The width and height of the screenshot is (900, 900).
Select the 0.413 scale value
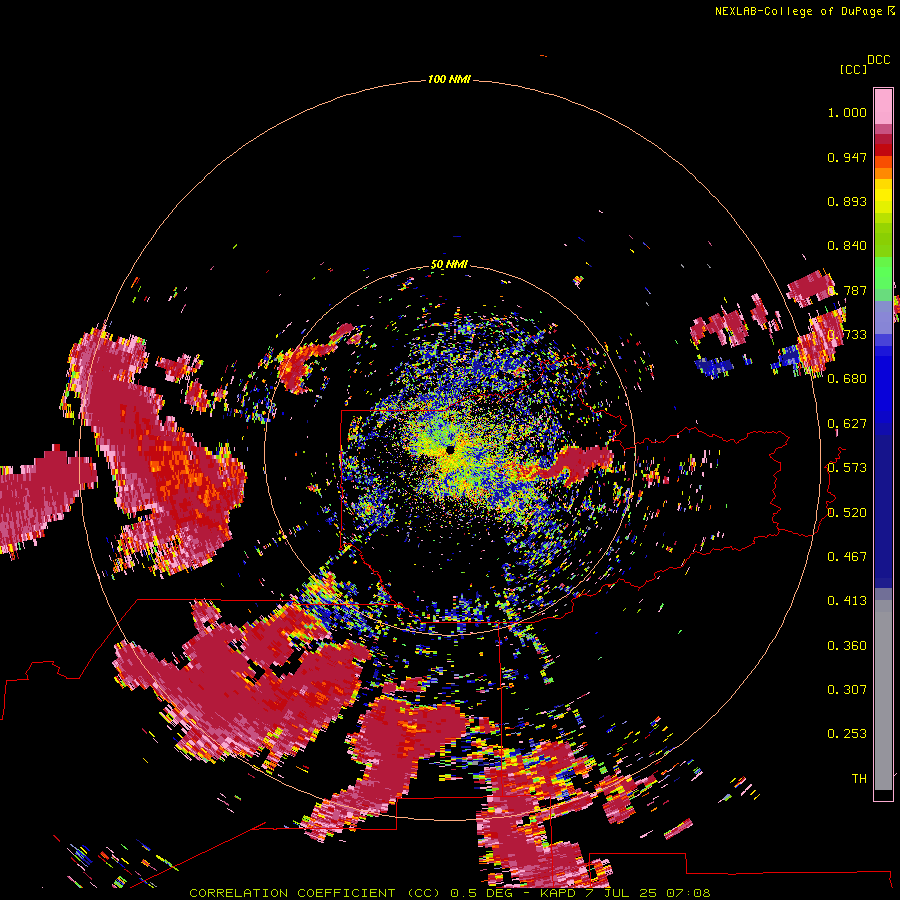pyautogui.click(x=847, y=601)
